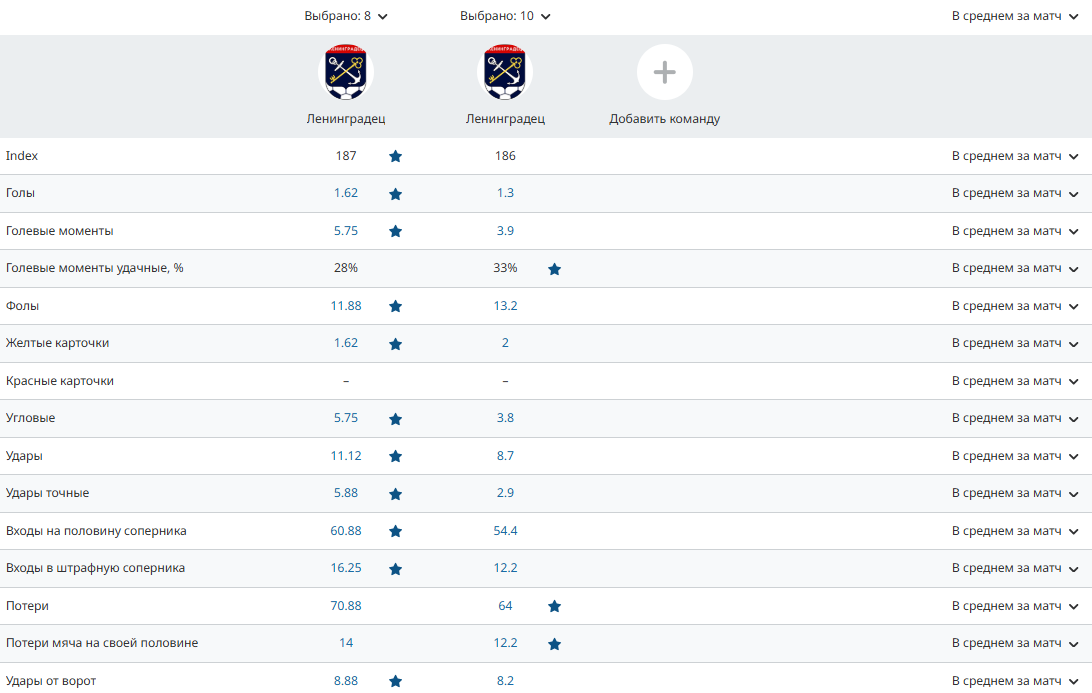Click the Желтые карточки value 2

click(x=505, y=343)
